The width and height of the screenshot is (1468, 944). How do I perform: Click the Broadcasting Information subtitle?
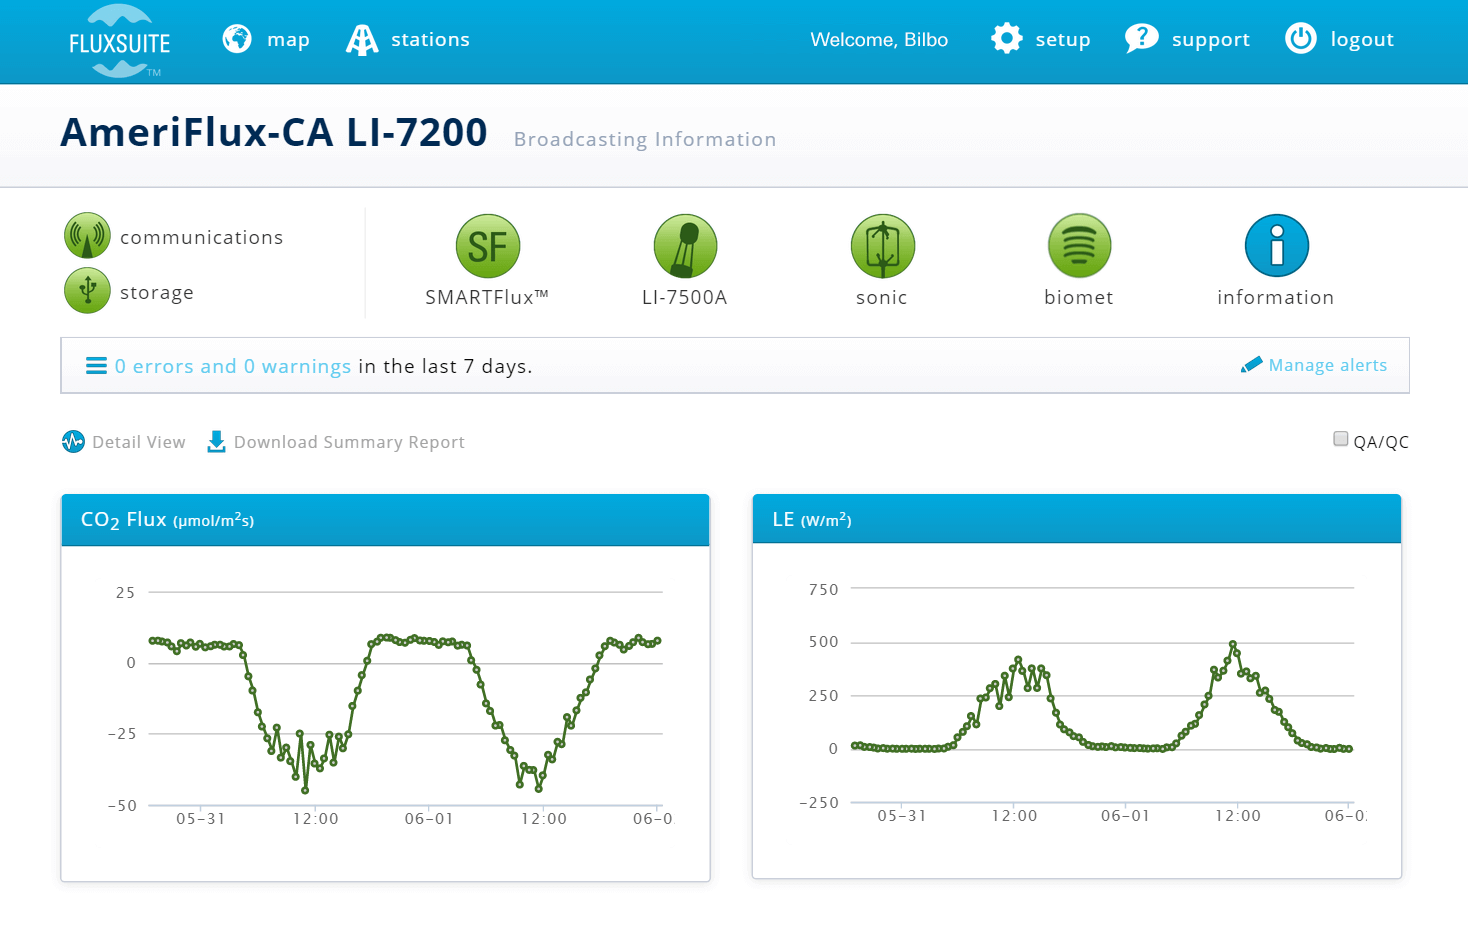[645, 139]
